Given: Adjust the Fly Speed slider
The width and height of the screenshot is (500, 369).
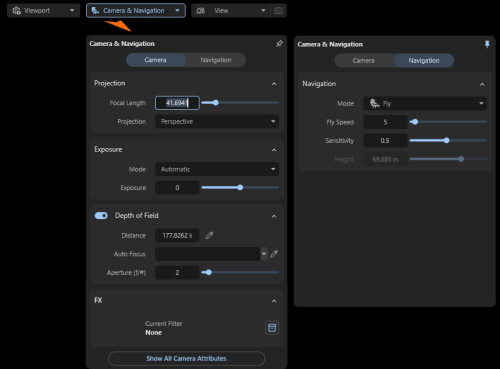Looking at the screenshot, I should point(448,122).
